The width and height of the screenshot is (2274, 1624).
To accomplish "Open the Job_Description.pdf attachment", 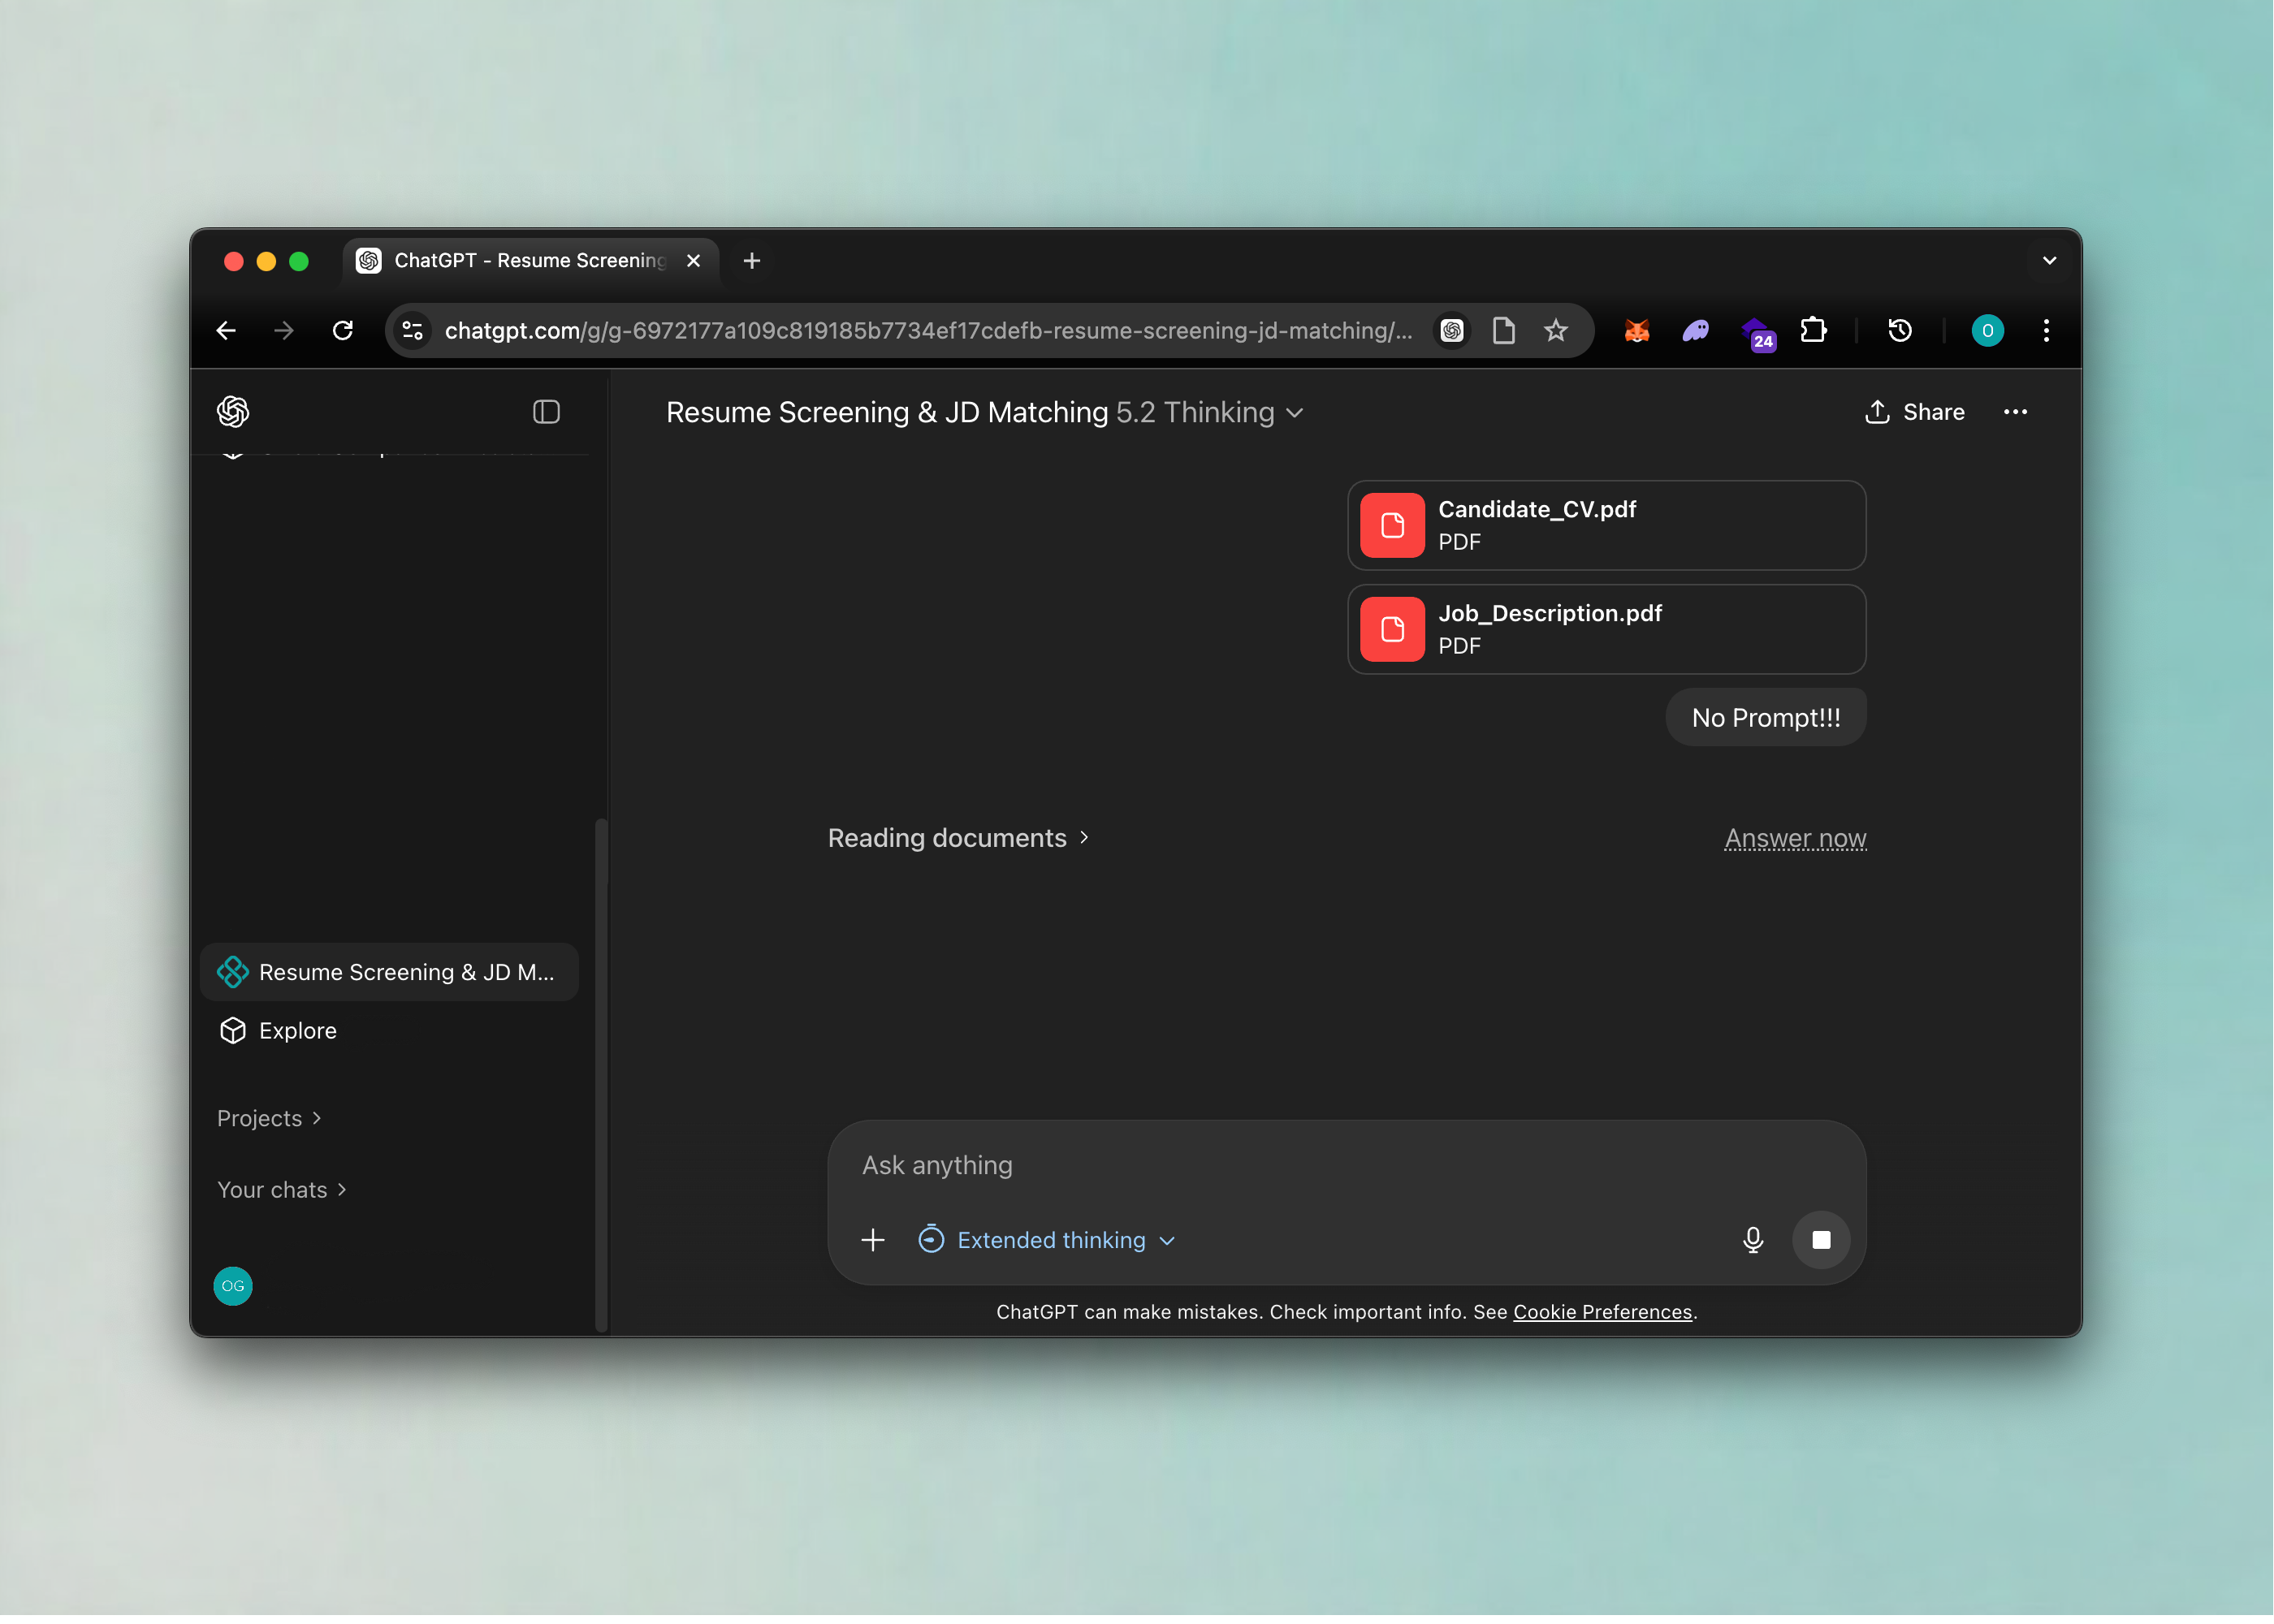I will pyautogui.click(x=1606, y=629).
